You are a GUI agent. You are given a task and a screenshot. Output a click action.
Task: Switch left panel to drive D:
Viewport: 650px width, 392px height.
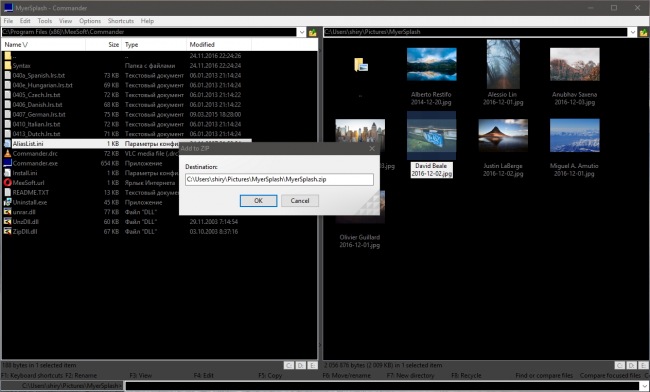[x=301, y=365]
